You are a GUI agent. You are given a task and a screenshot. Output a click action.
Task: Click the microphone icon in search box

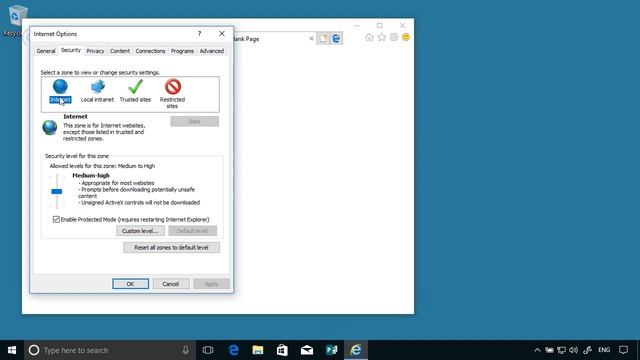point(185,350)
